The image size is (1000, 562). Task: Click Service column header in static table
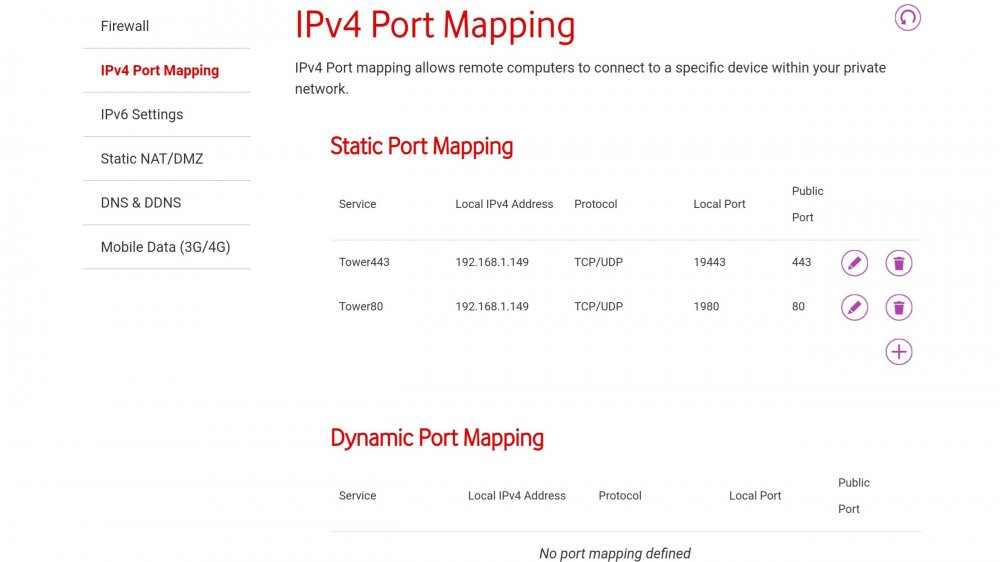pyautogui.click(x=357, y=204)
